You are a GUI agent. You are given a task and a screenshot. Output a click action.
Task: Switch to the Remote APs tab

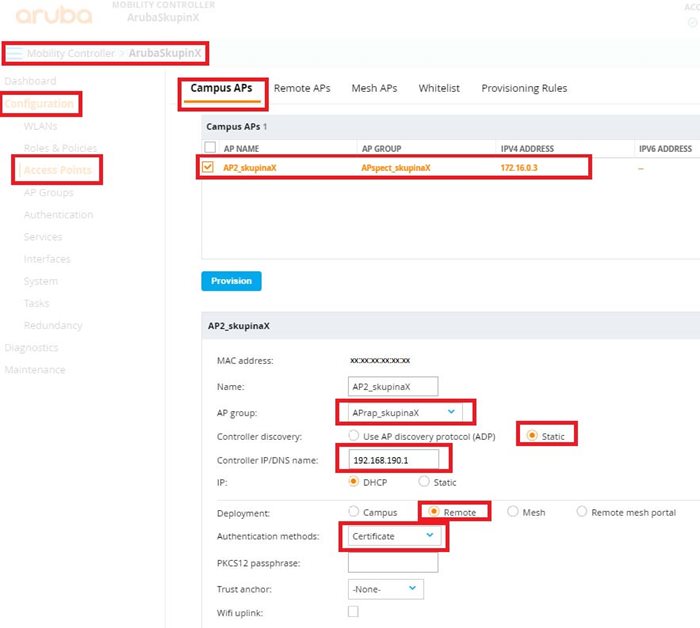pos(302,88)
